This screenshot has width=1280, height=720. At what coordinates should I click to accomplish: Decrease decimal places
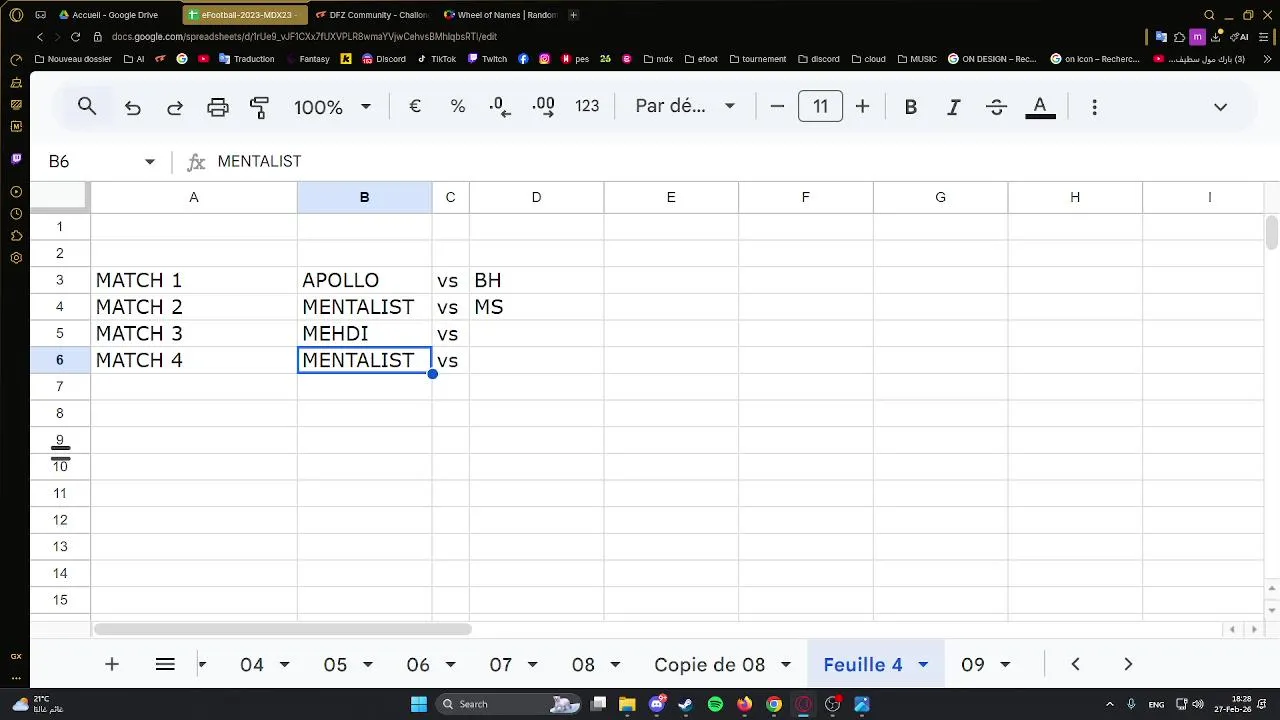500,107
